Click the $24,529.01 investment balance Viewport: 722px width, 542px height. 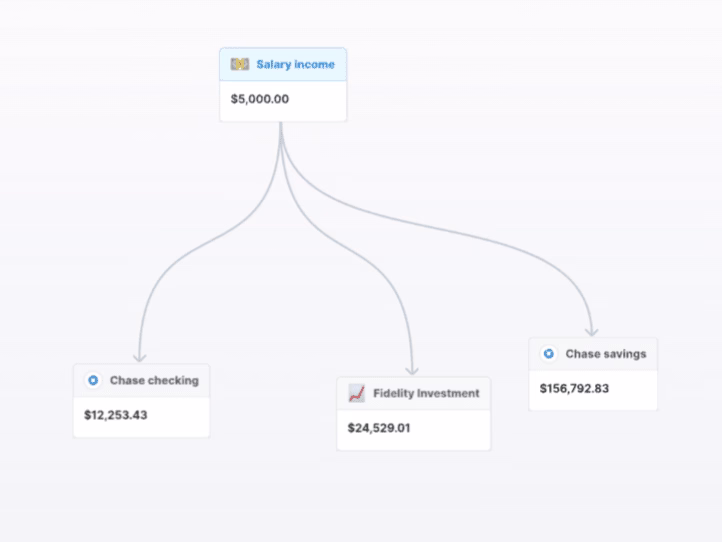pos(378,428)
